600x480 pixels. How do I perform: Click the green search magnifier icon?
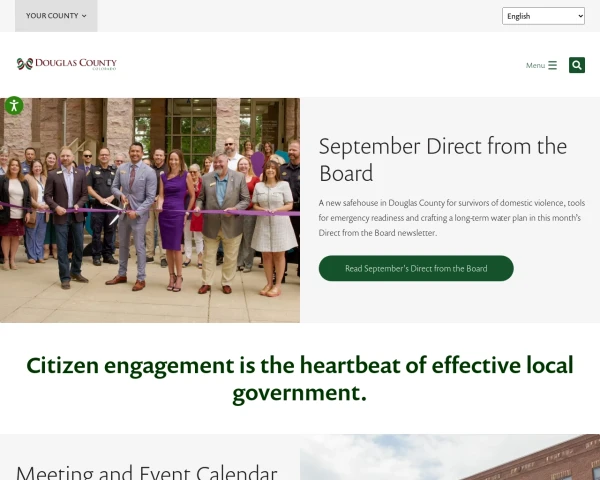577,65
